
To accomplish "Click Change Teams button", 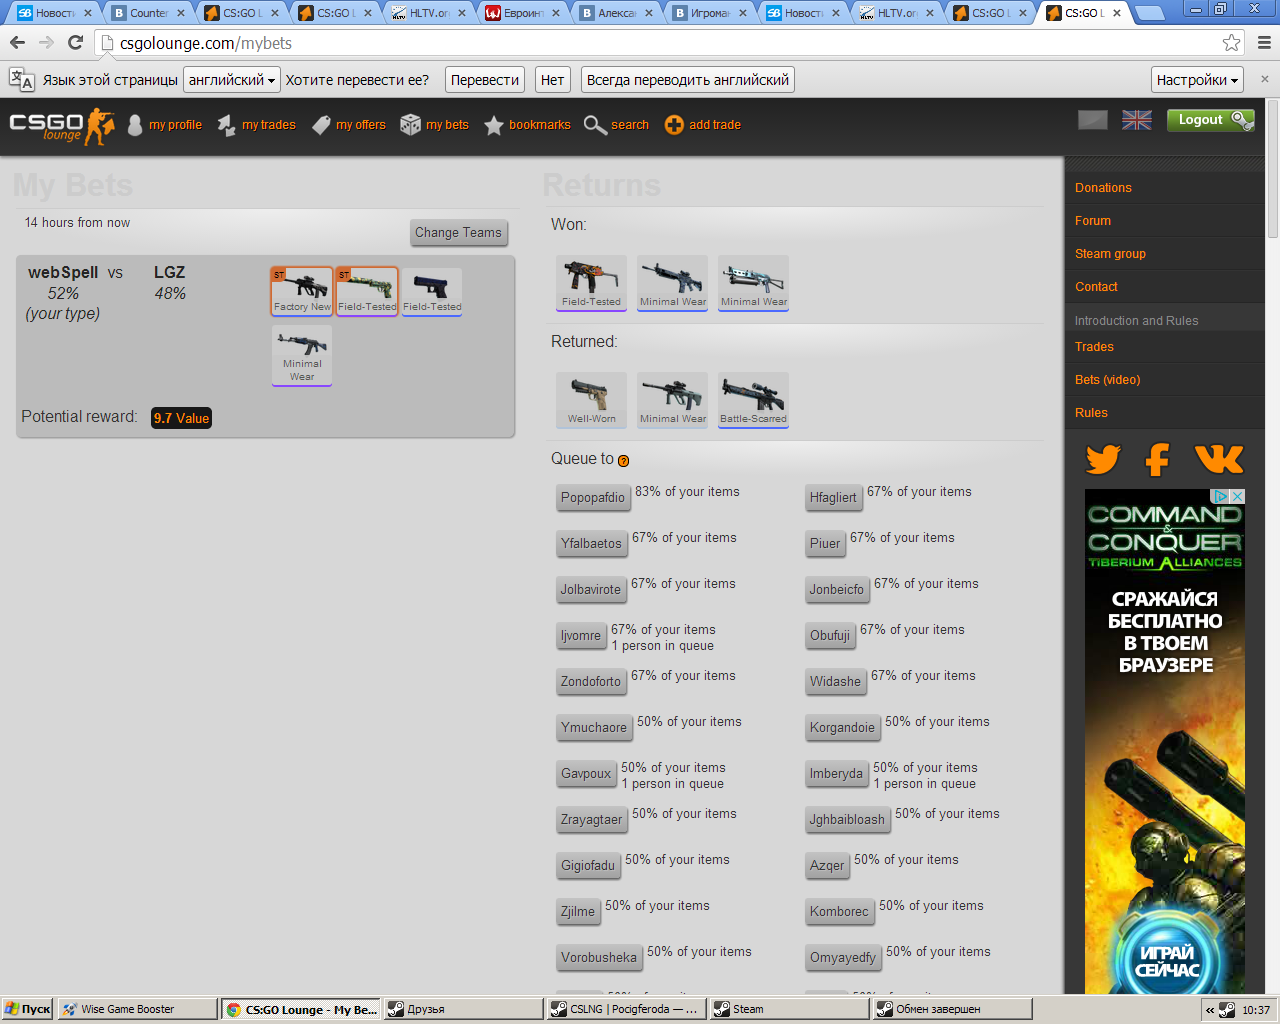I will [459, 233].
